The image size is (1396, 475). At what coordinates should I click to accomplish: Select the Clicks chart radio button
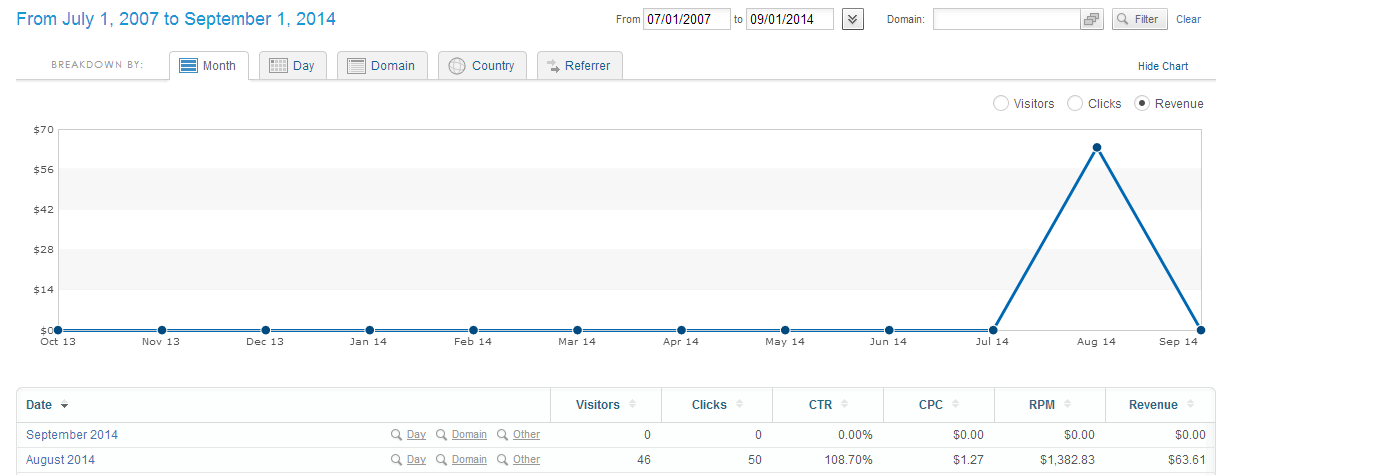tap(1075, 103)
